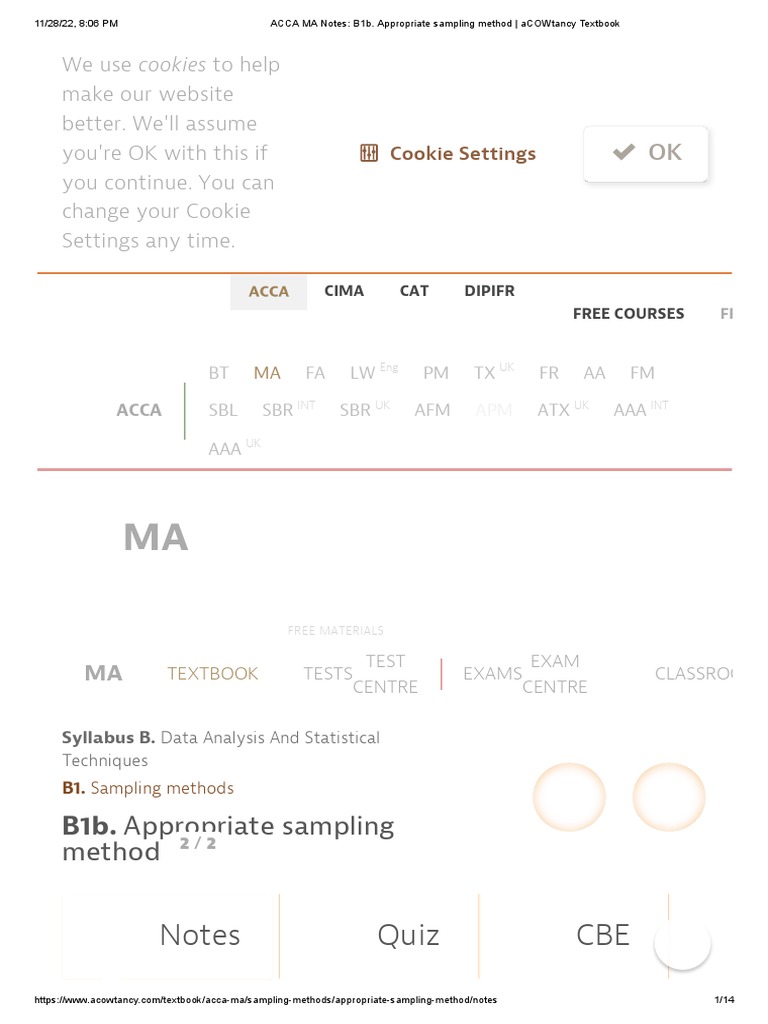This screenshot has width=768, height=1024.
Task: Click the OK checkmark icon
Action: pos(624,152)
